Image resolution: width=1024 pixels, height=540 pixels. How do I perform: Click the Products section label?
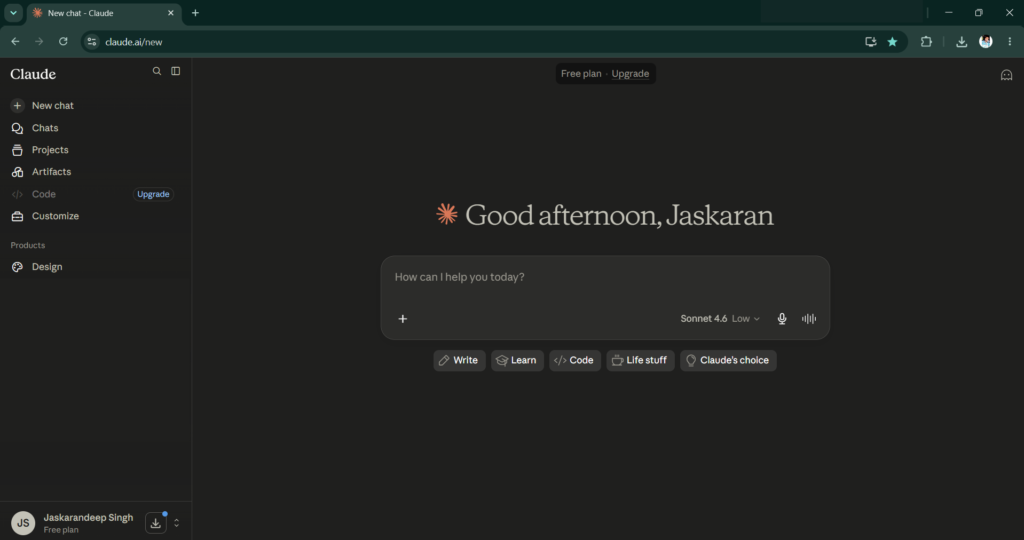click(x=27, y=246)
